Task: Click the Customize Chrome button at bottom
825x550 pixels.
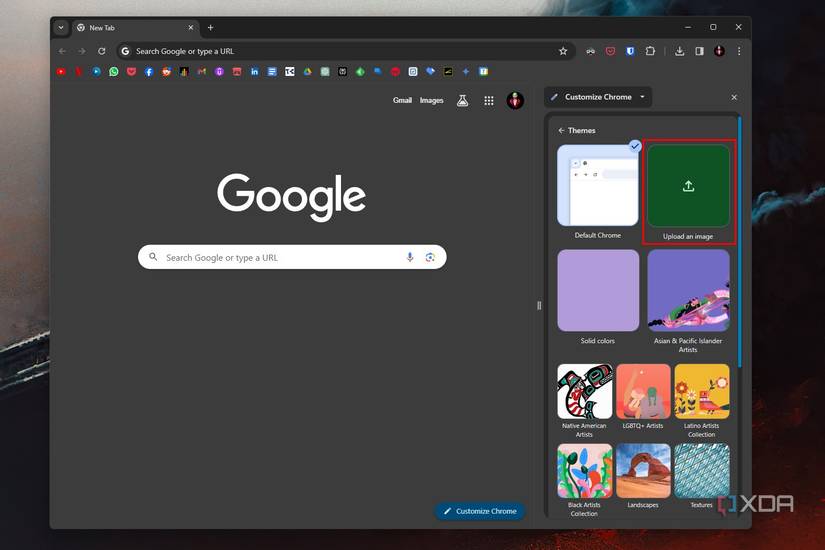Action: [x=480, y=511]
